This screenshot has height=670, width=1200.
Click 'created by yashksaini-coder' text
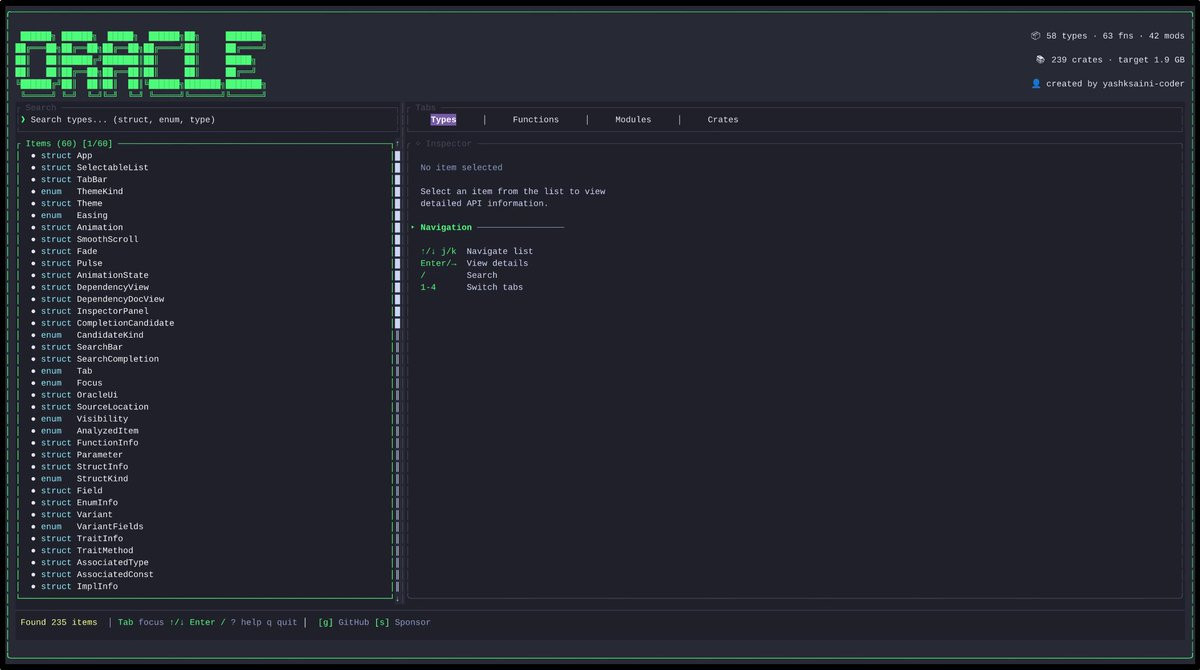(x=1115, y=84)
